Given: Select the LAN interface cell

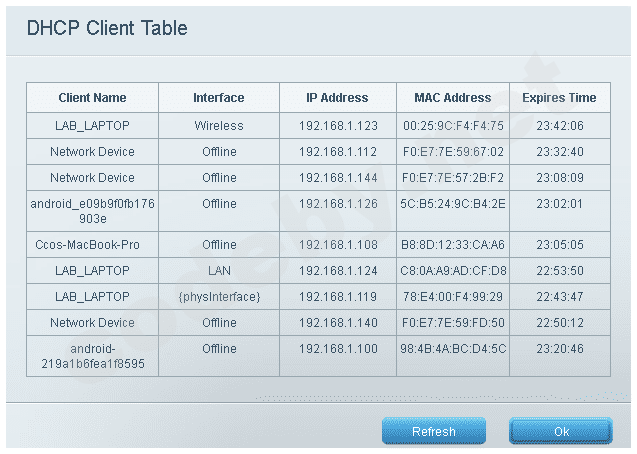Looking at the screenshot, I should pos(219,271).
